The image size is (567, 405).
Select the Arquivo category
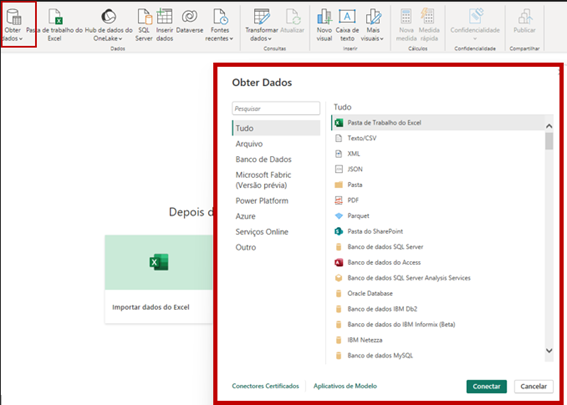tap(276, 144)
